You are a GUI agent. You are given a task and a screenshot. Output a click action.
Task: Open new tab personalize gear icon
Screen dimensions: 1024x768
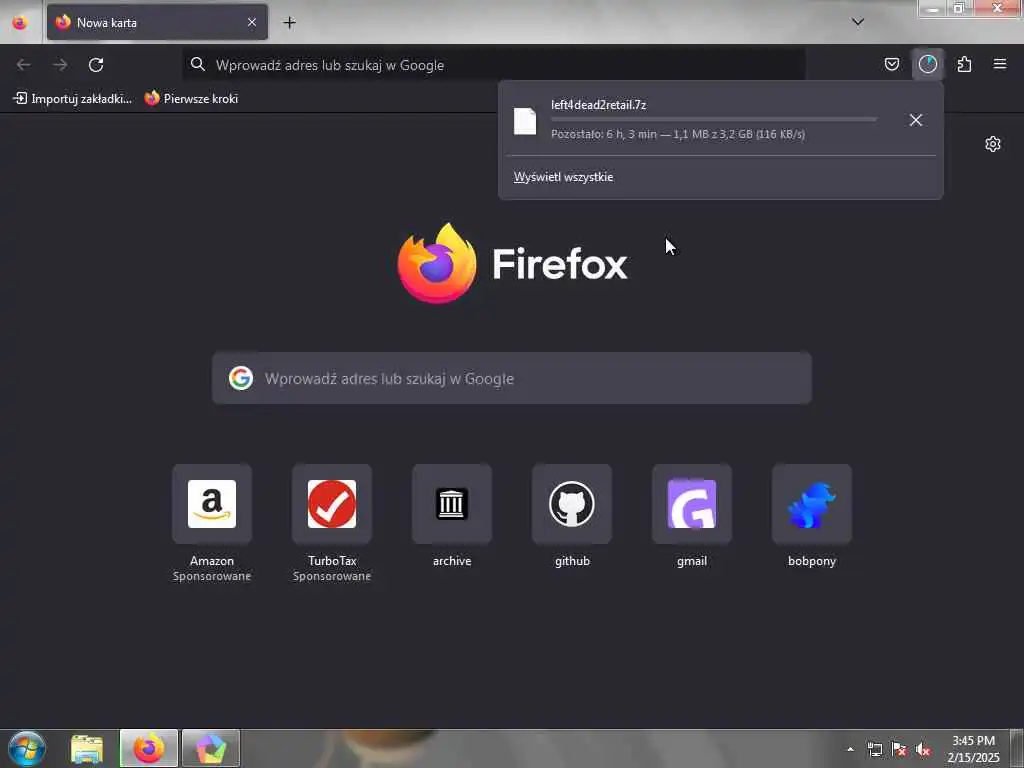coord(993,144)
